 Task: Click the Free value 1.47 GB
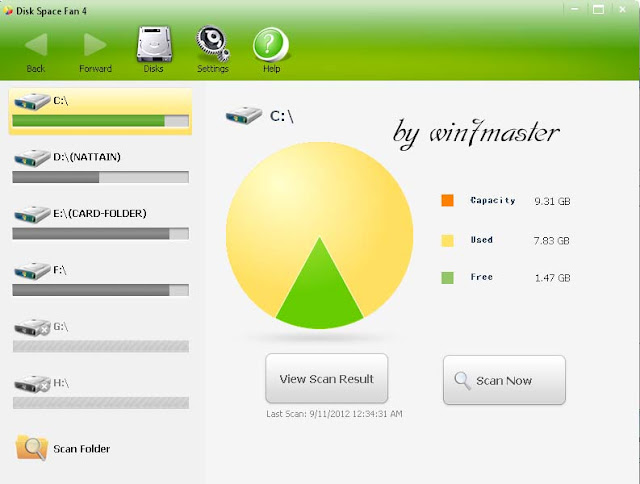(553, 278)
